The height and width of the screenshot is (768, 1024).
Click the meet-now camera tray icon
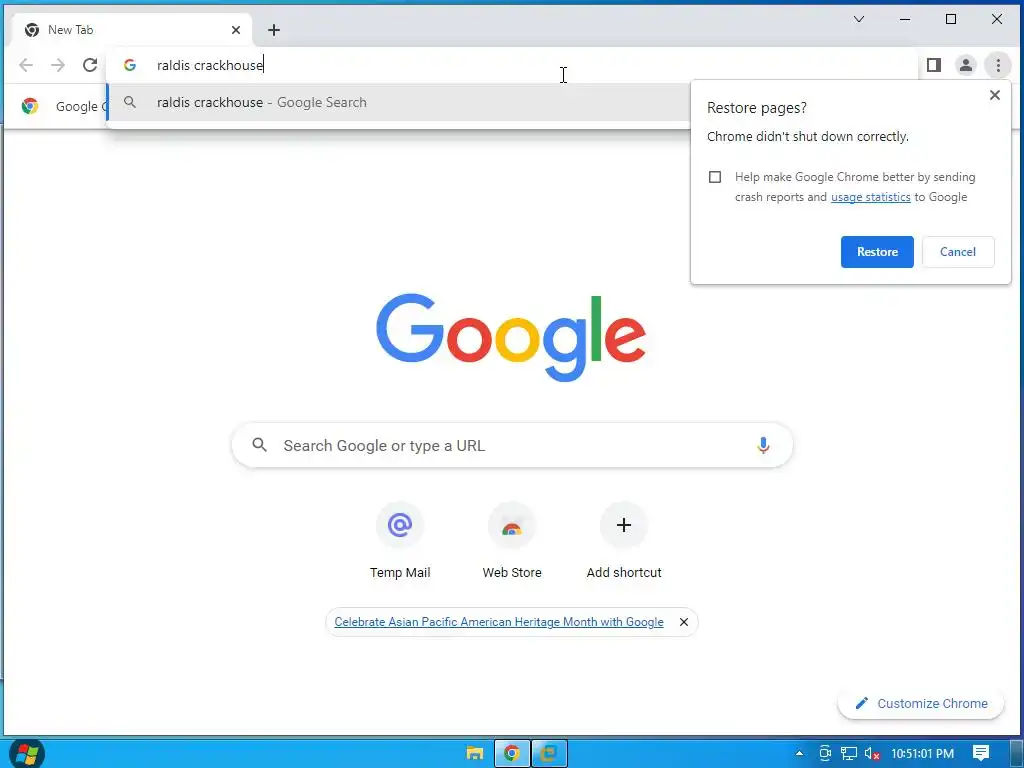[x=825, y=754]
